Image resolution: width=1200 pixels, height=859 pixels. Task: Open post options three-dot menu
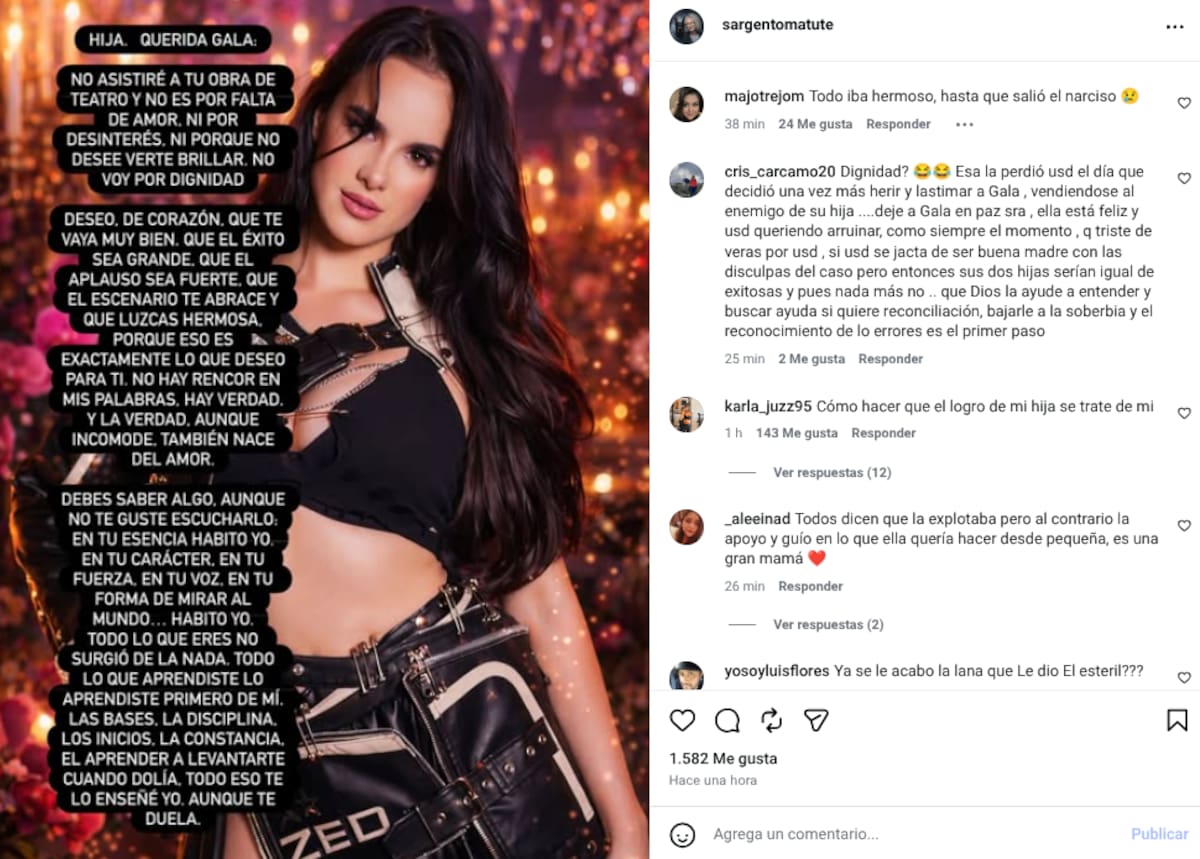click(1175, 26)
